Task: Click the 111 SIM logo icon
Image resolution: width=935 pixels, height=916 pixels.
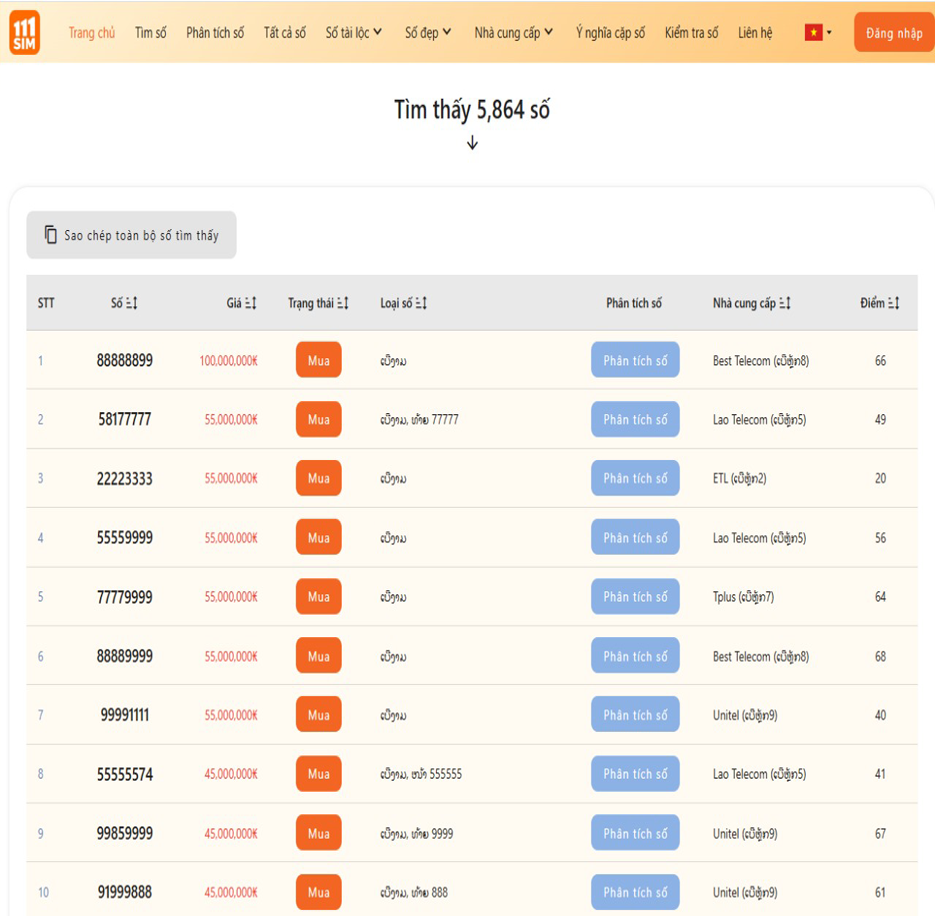Action: click(24, 32)
